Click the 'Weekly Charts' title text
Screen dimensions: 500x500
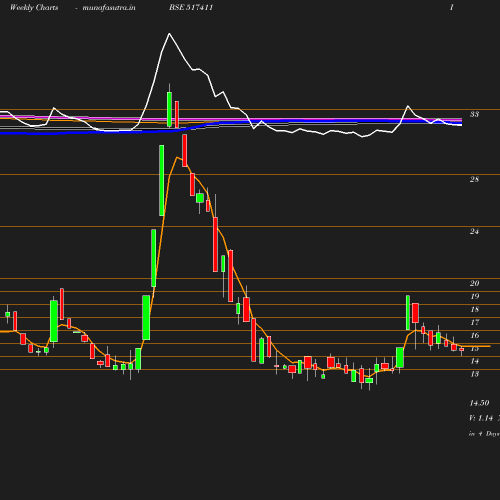[x=34, y=8]
